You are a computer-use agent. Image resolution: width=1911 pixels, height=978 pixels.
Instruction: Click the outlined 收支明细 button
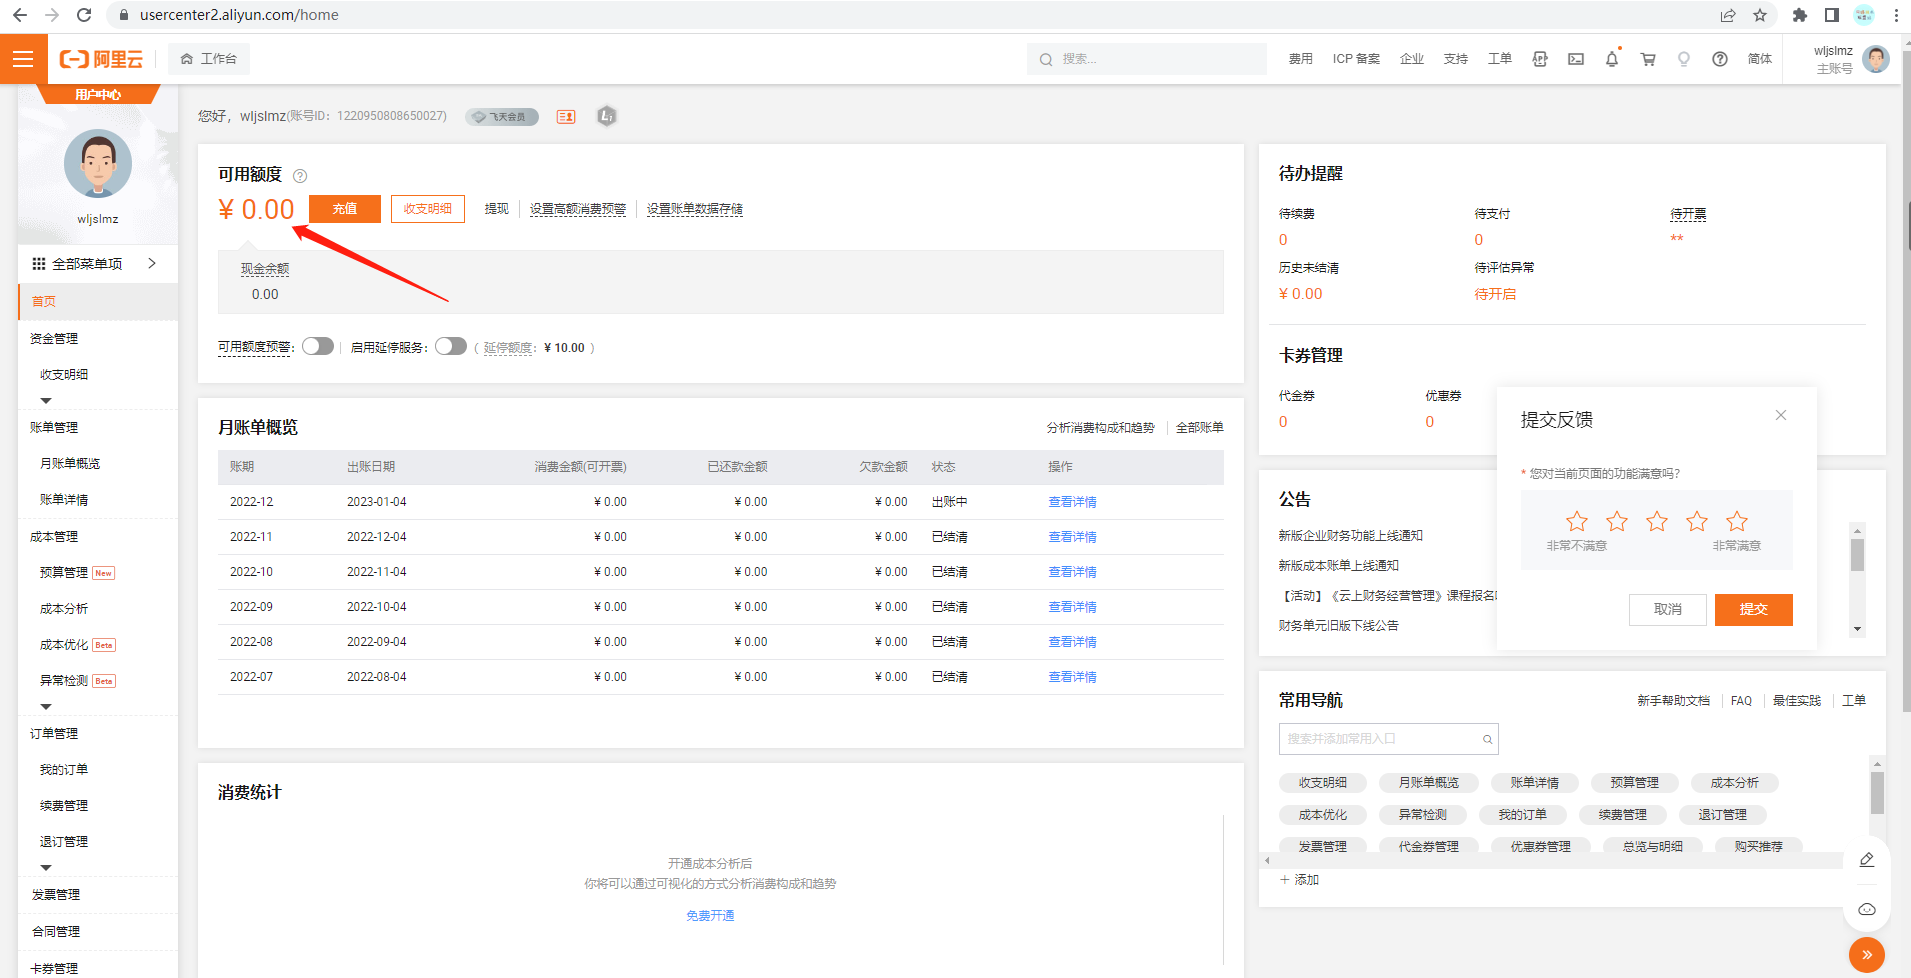tap(428, 209)
